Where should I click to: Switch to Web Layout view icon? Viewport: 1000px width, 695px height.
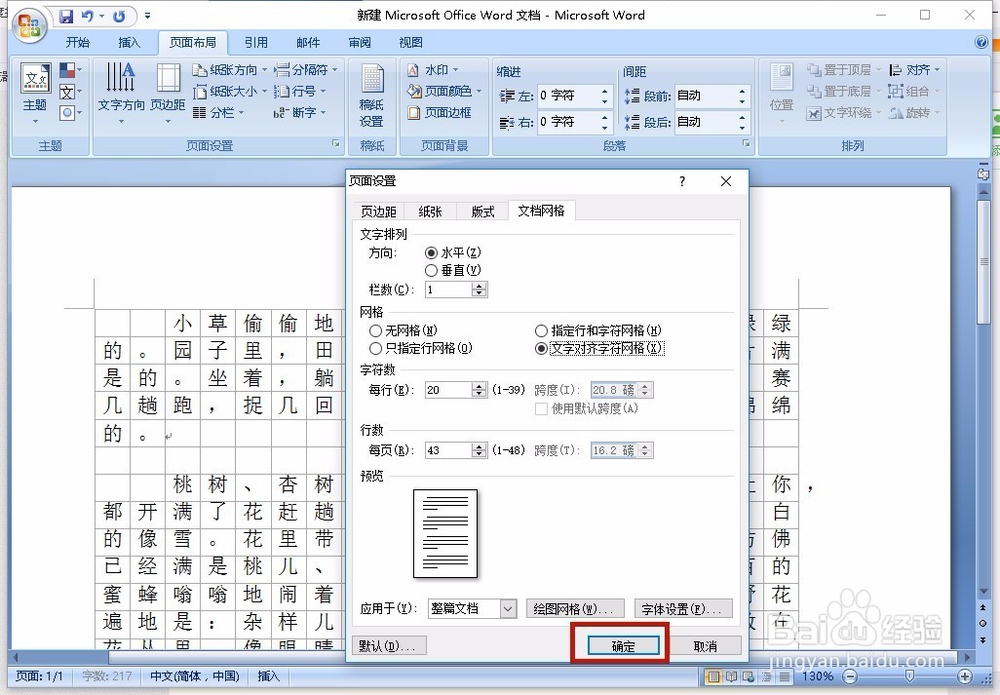click(x=748, y=677)
